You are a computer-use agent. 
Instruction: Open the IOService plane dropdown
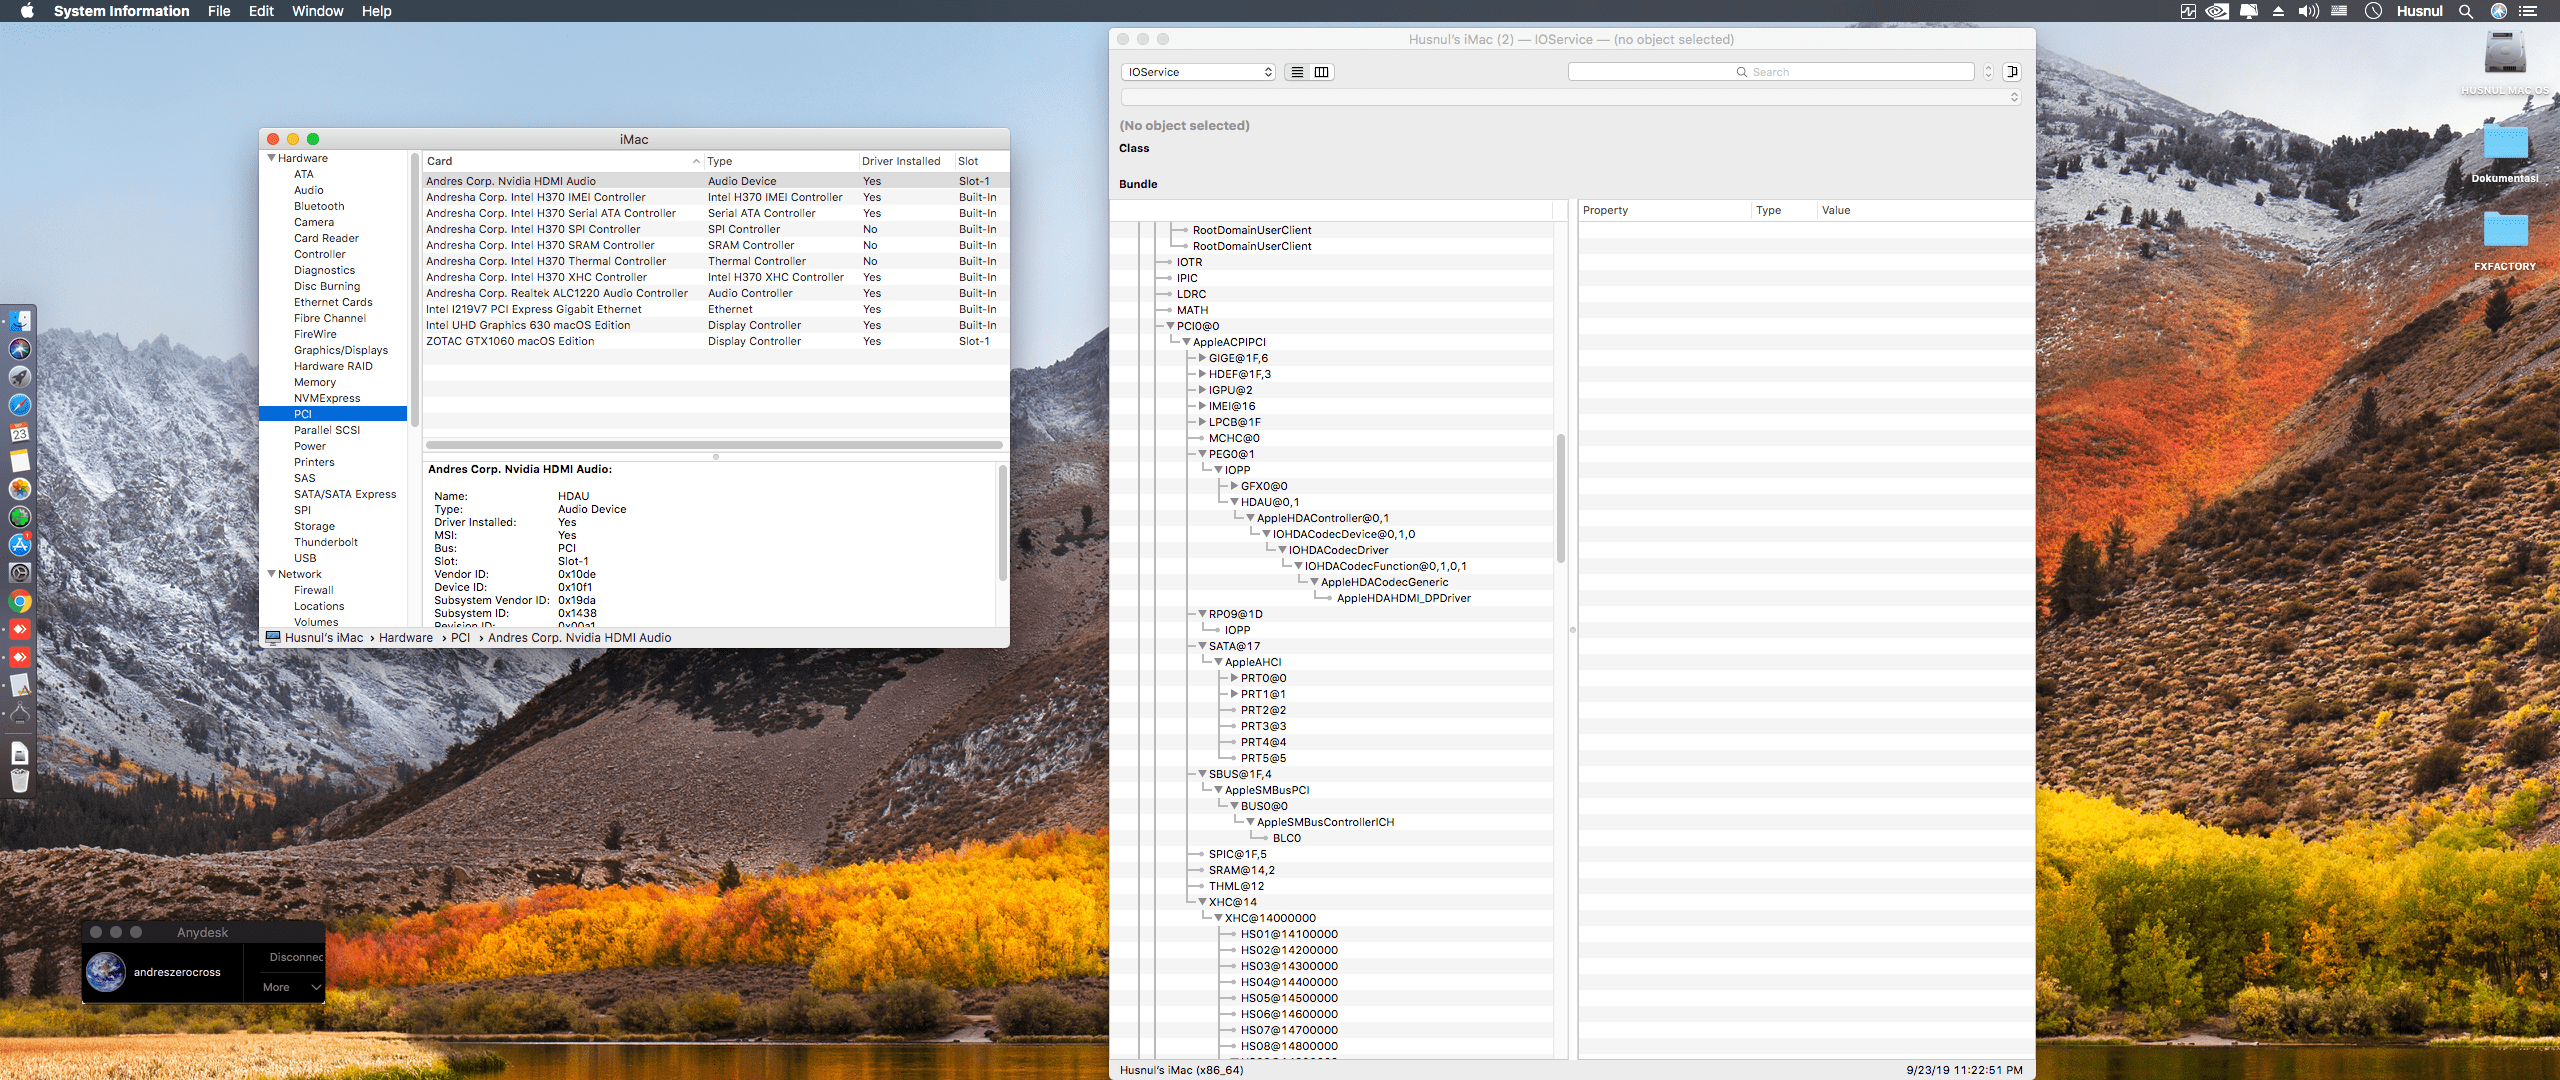[1198, 72]
